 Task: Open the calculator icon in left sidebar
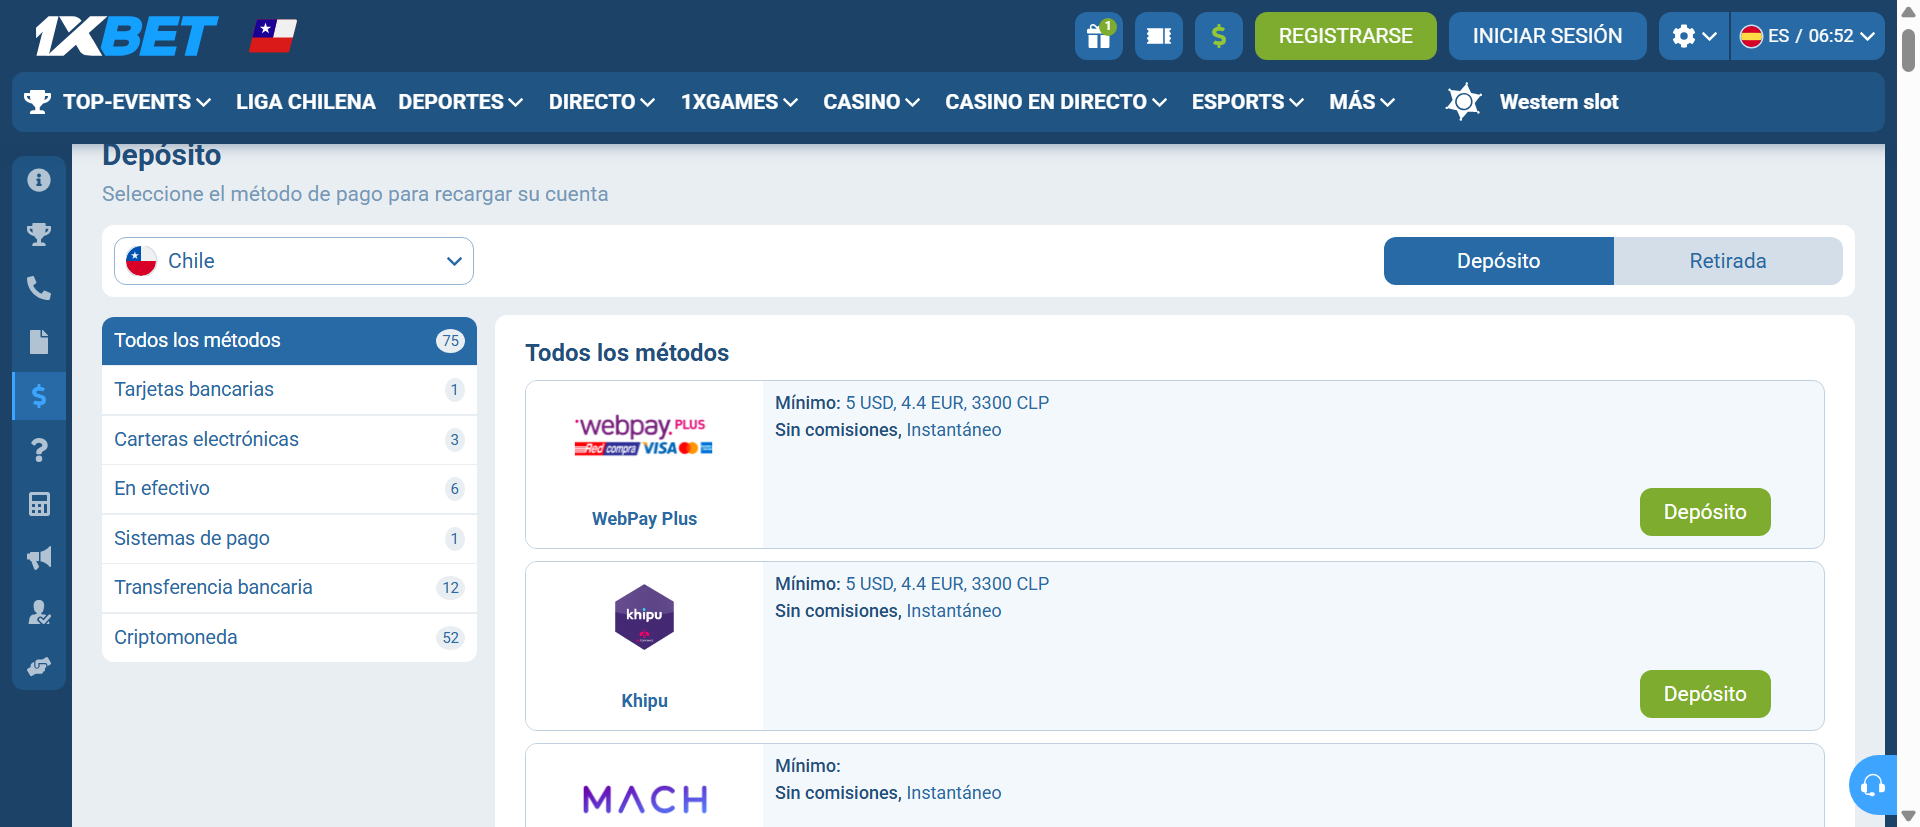point(39,504)
